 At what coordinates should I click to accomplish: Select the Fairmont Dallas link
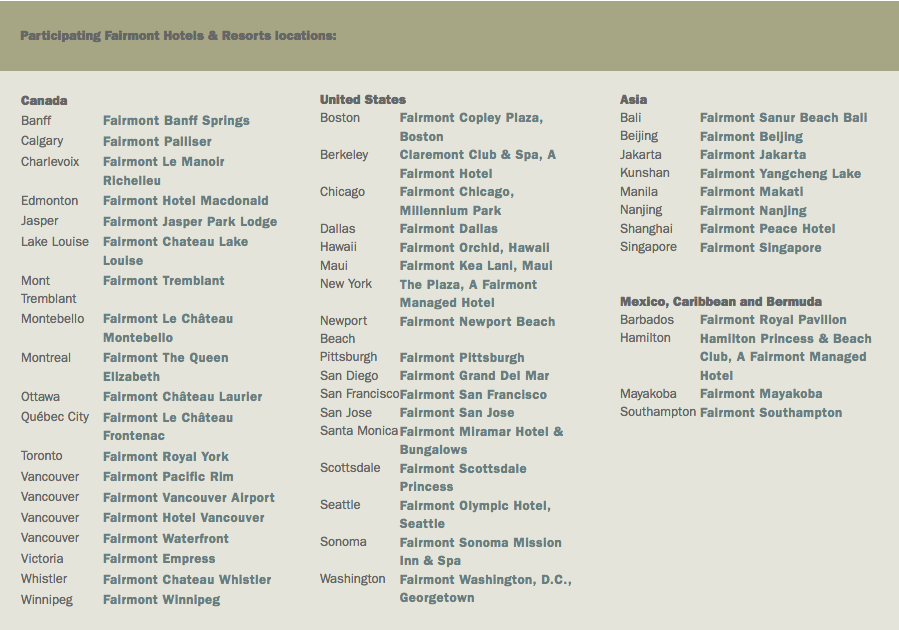pyautogui.click(x=448, y=229)
